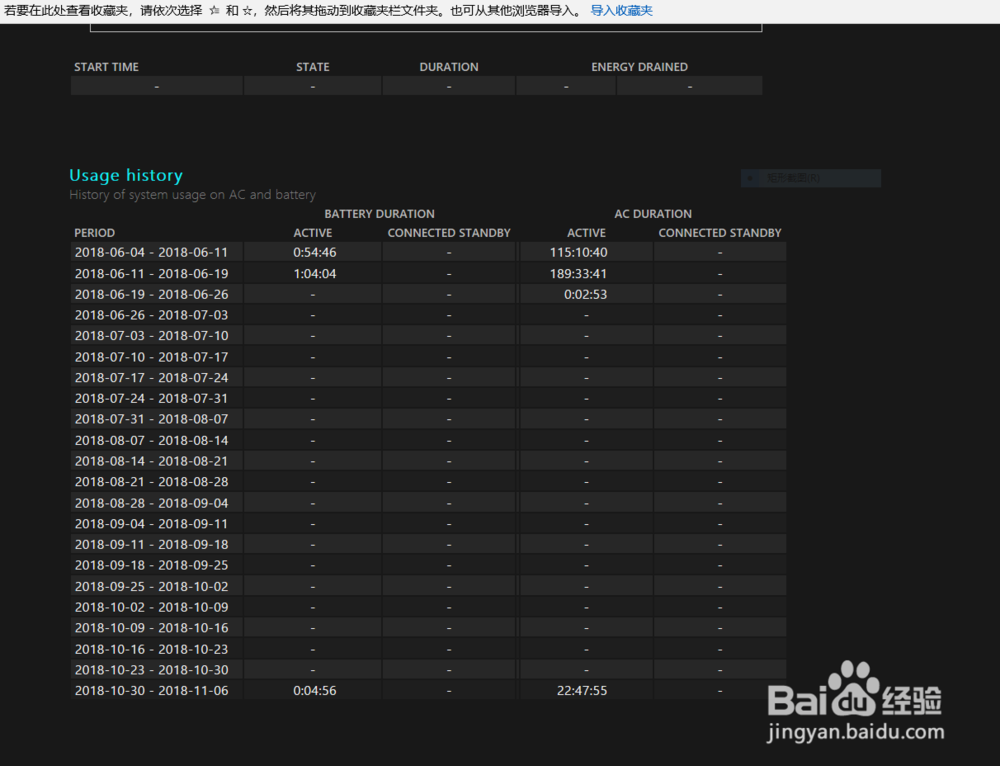
Task: Click the BATTERY DURATION group header
Action: pyautogui.click(x=379, y=214)
